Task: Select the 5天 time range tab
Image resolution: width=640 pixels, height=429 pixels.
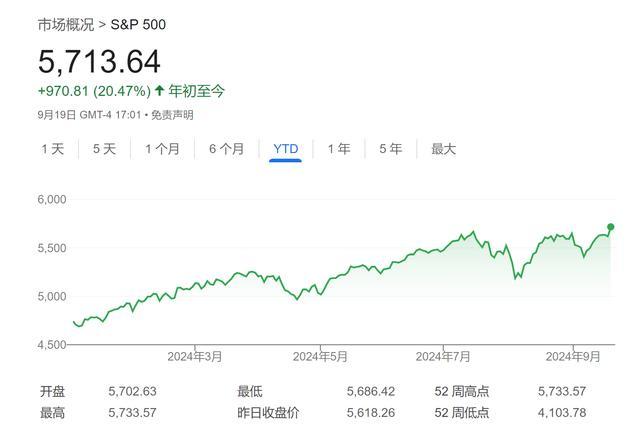Action: pos(104,149)
